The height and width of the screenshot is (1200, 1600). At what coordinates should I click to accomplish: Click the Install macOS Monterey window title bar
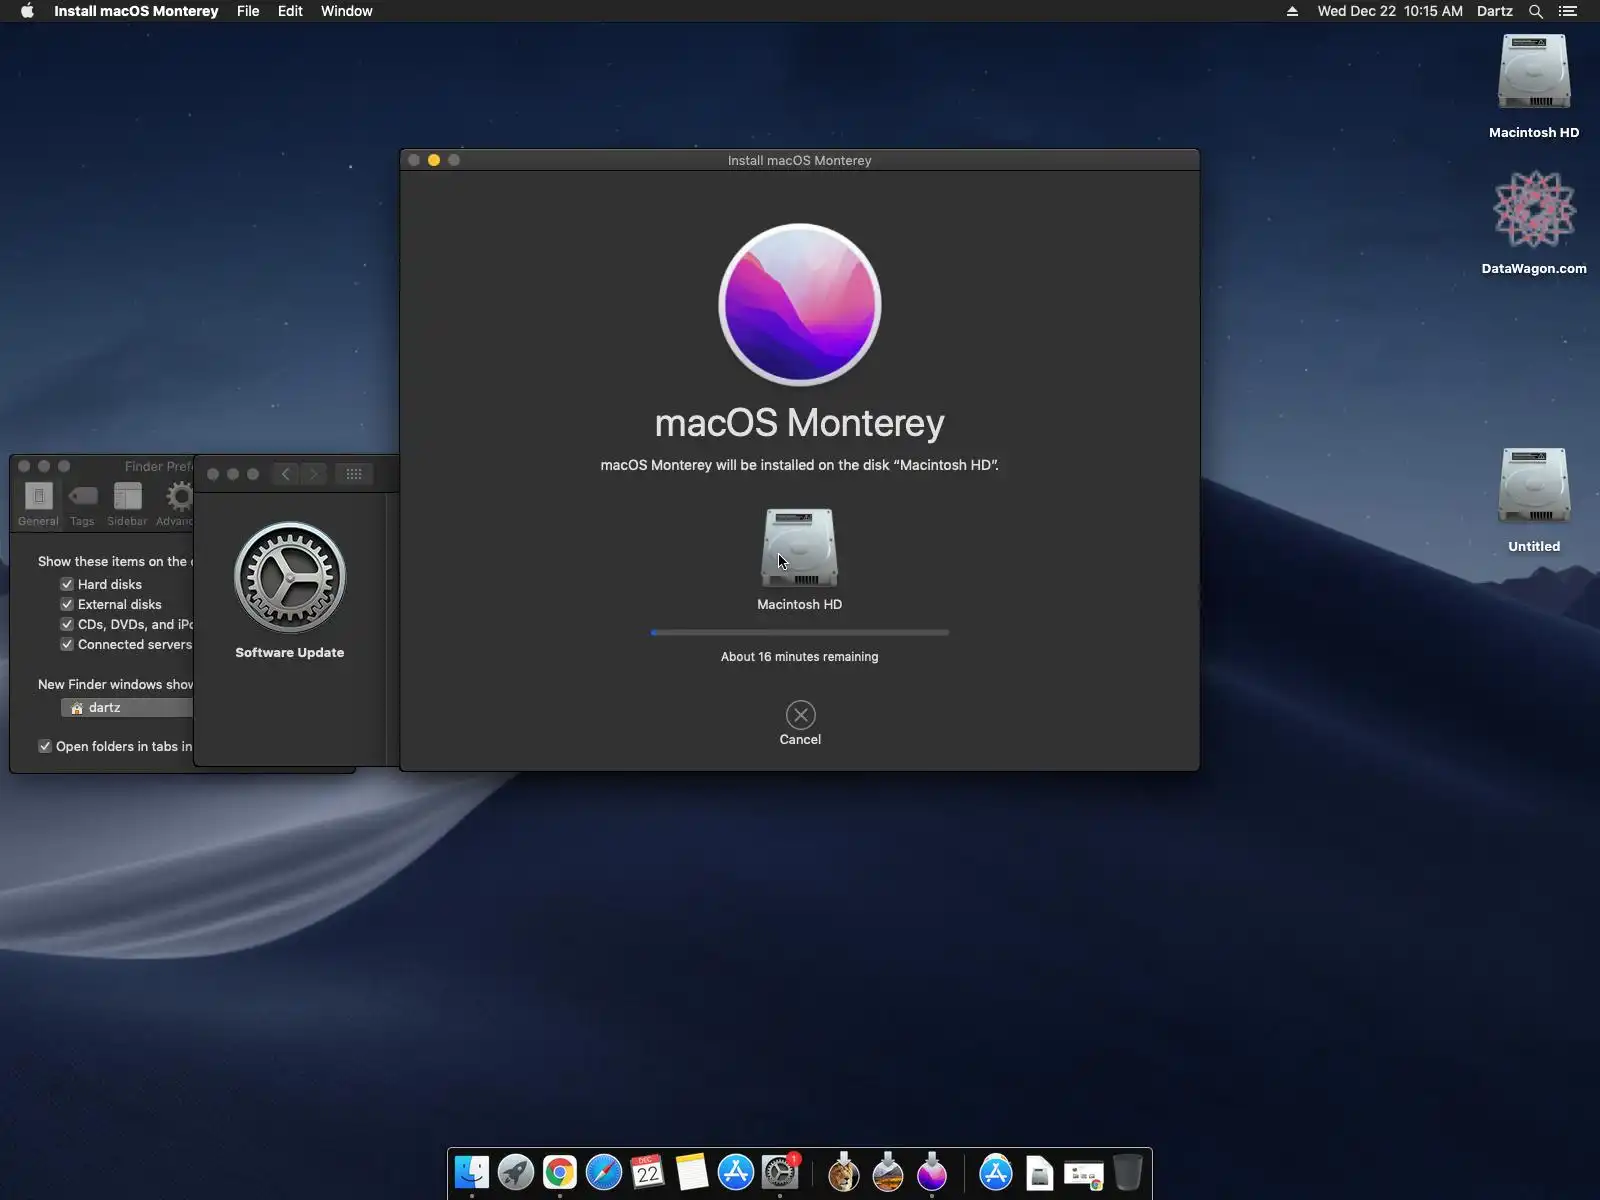(800, 160)
